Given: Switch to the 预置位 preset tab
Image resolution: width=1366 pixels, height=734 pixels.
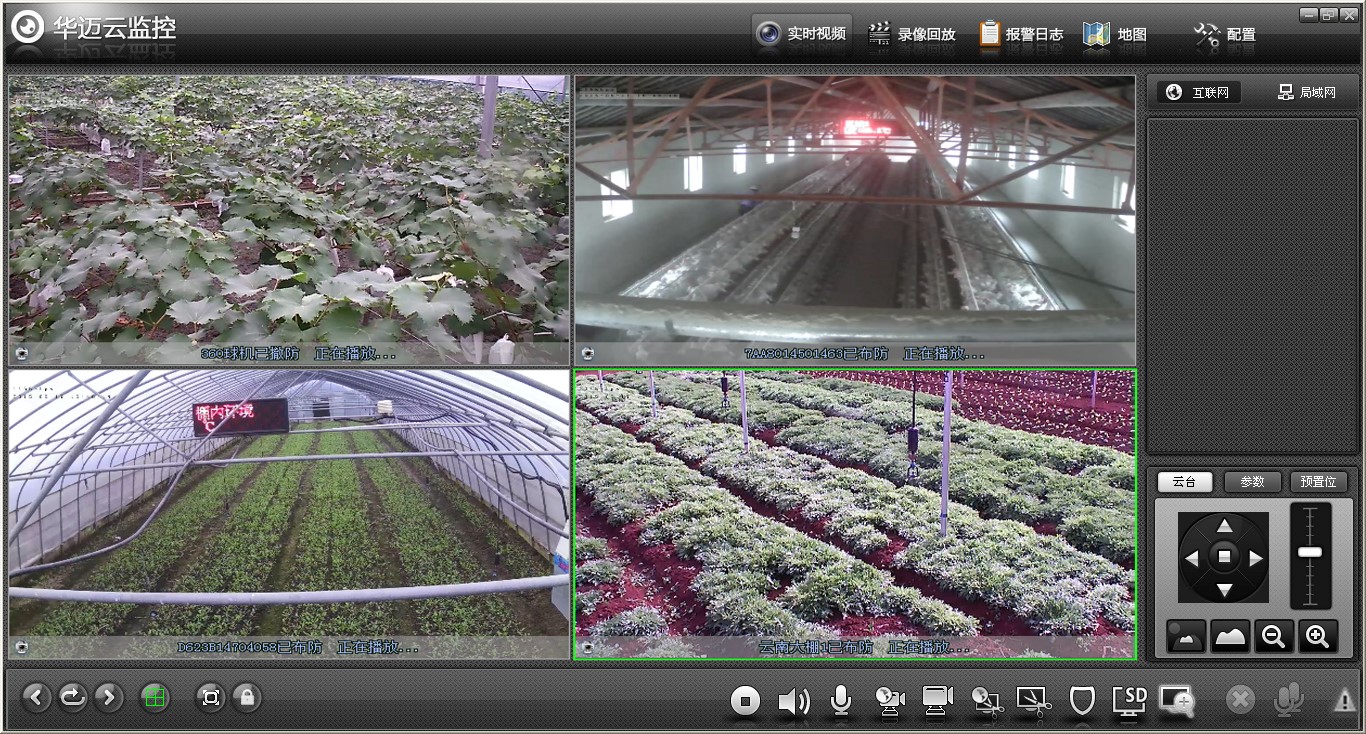Looking at the screenshot, I should coord(1318,481).
